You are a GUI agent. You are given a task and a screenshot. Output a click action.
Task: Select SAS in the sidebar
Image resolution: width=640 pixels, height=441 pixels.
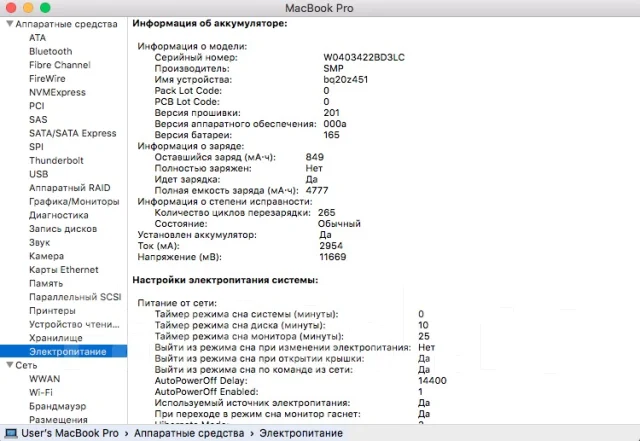coord(38,120)
